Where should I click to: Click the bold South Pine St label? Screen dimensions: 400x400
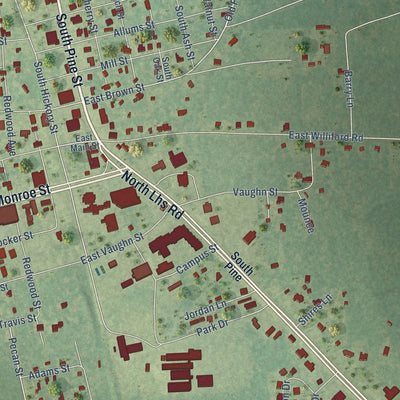click(69, 49)
